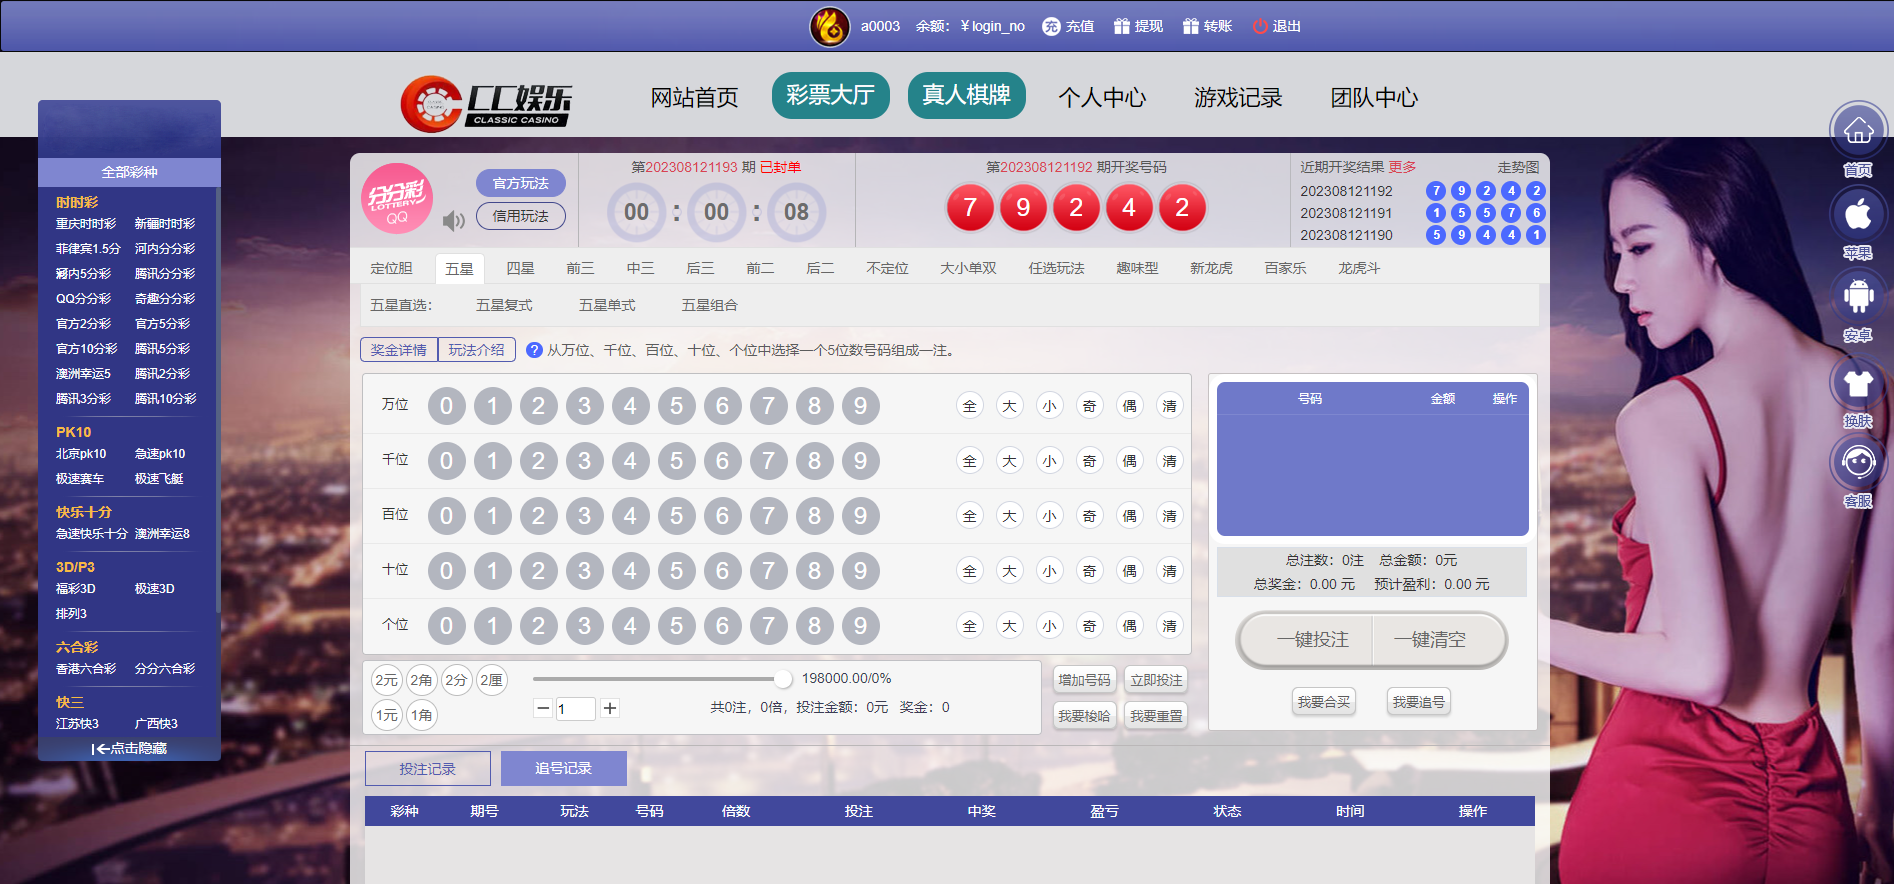The height and width of the screenshot is (884, 1894).
Task: Click the home icon in right sidebar
Action: [1857, 131]
